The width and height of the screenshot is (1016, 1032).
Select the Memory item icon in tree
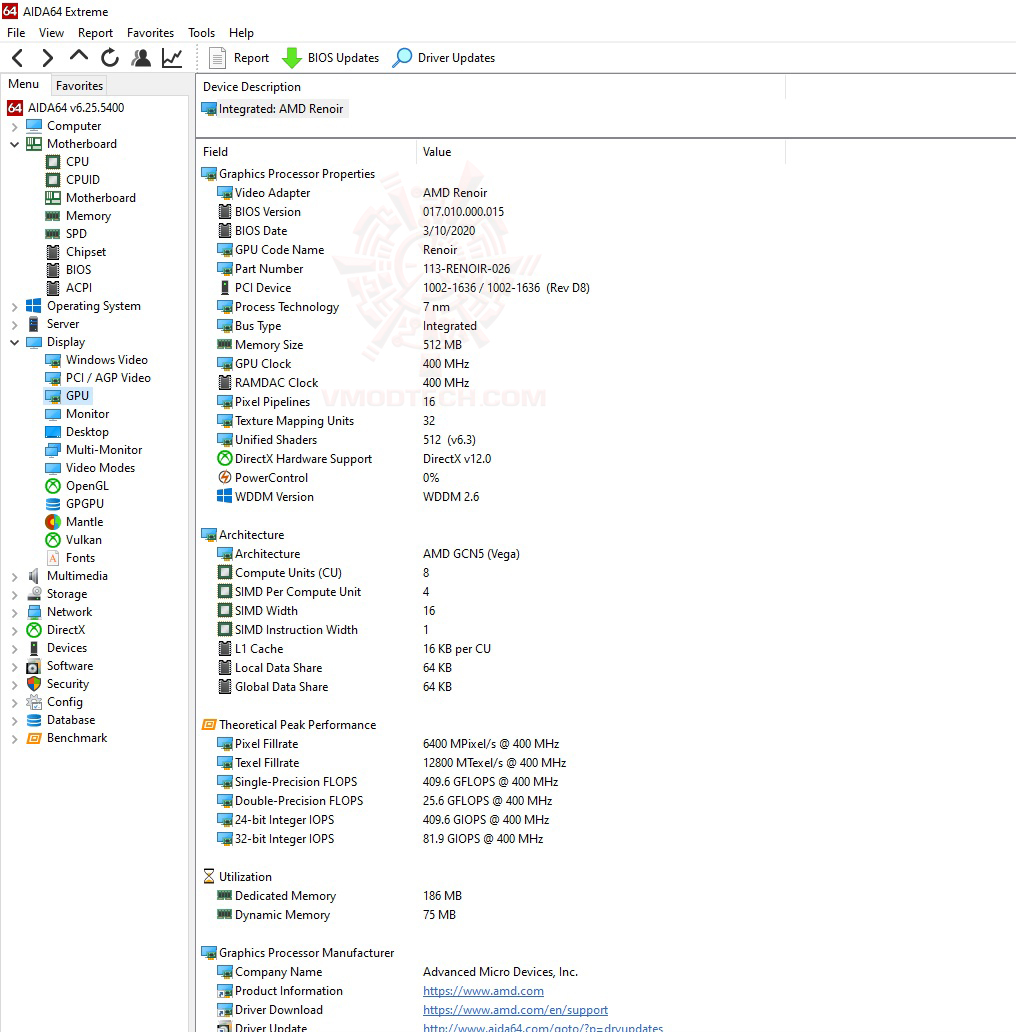click(53, 216)
